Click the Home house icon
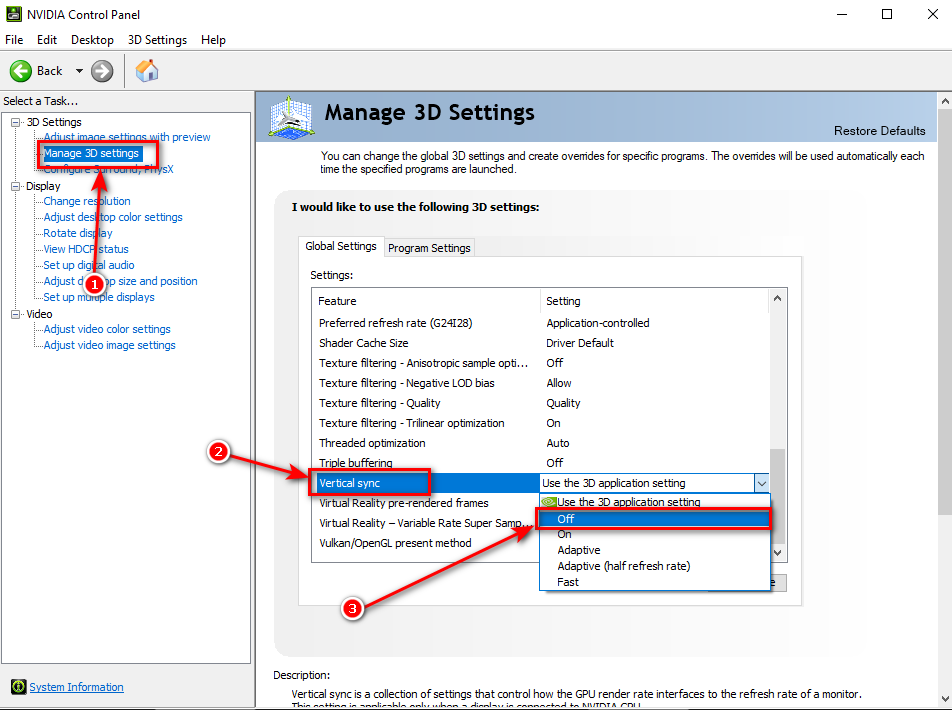The image size is (952, 710). tap(147, 71)
